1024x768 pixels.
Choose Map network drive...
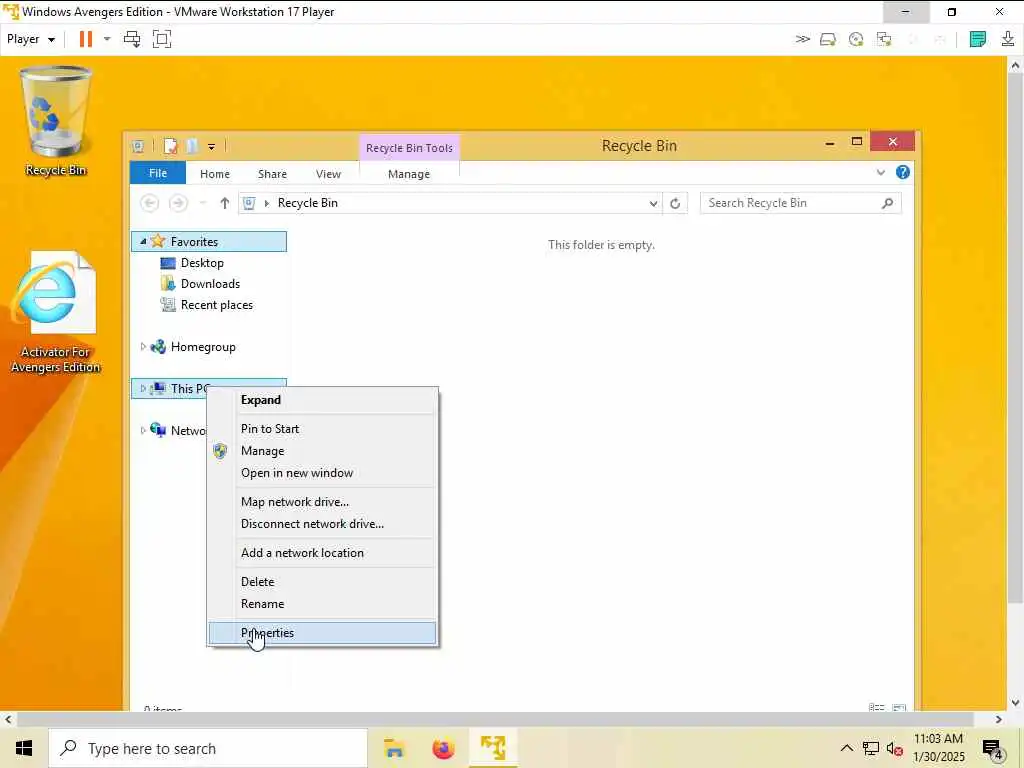point(322,502)
